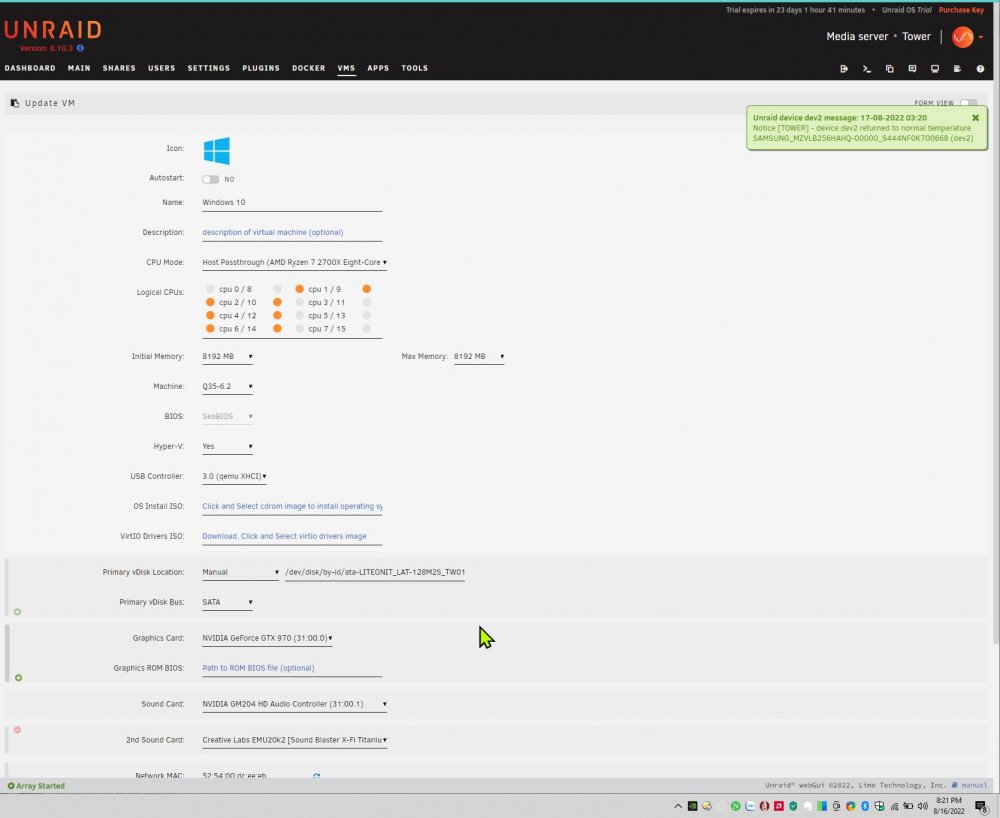Click the overlapping squares icon in the header
This screenshot has width=1000, height=818.
coord(890,69)
